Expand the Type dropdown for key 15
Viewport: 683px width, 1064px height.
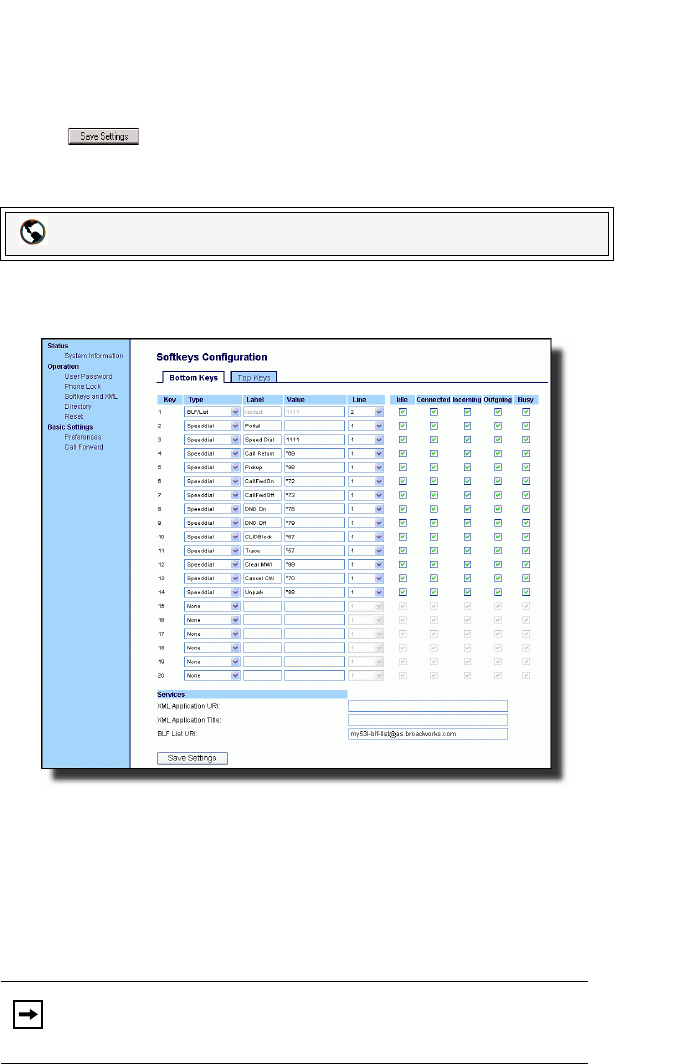click(212, 606)
